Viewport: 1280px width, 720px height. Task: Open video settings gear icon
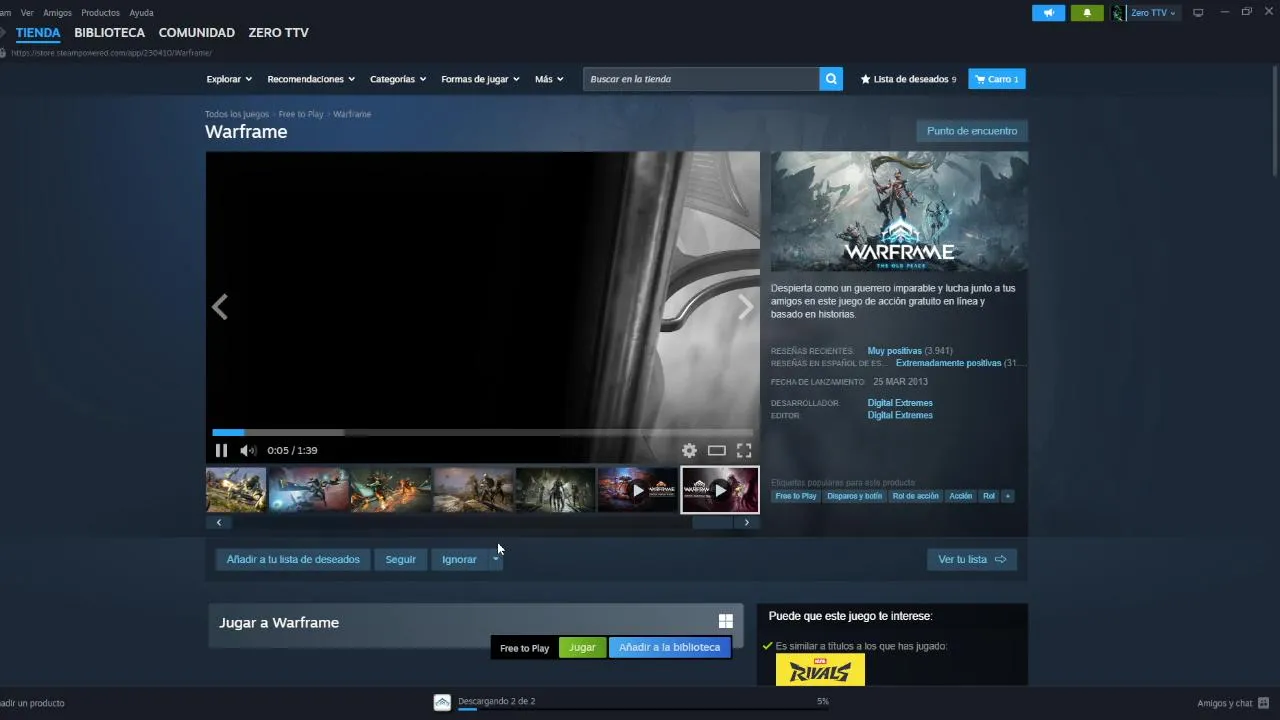click(689, 450)
